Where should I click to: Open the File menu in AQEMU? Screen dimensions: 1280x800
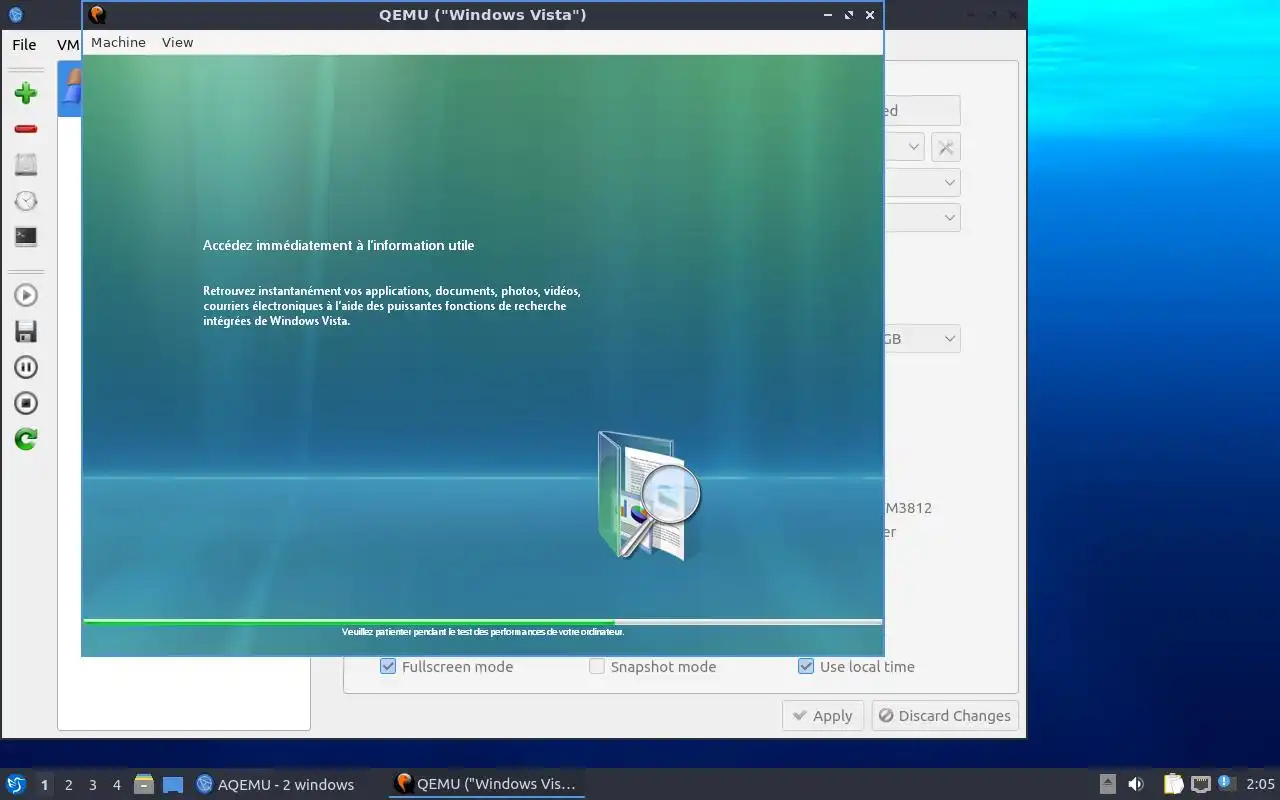[24, 44]
